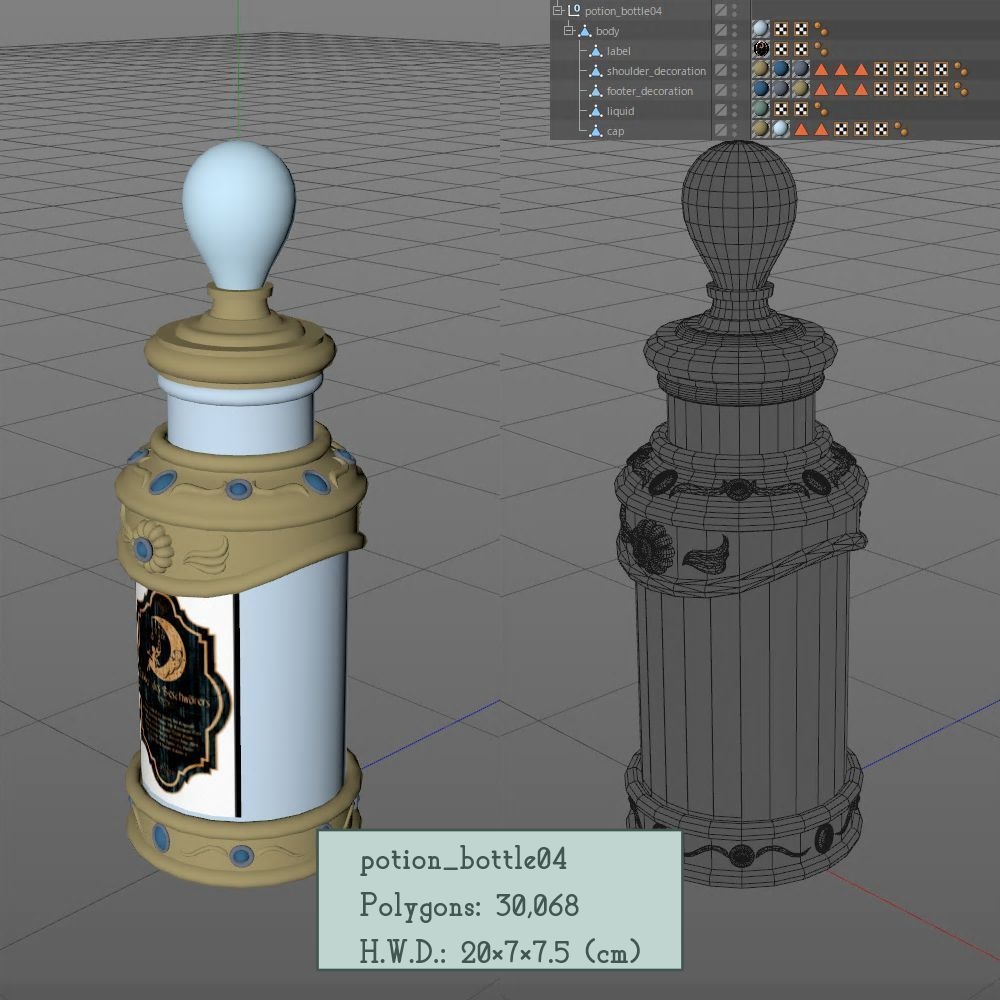The image size is (1000, 1000).
Task: Select the label object name
Action: pyautogui.click(x=619, y=51)
